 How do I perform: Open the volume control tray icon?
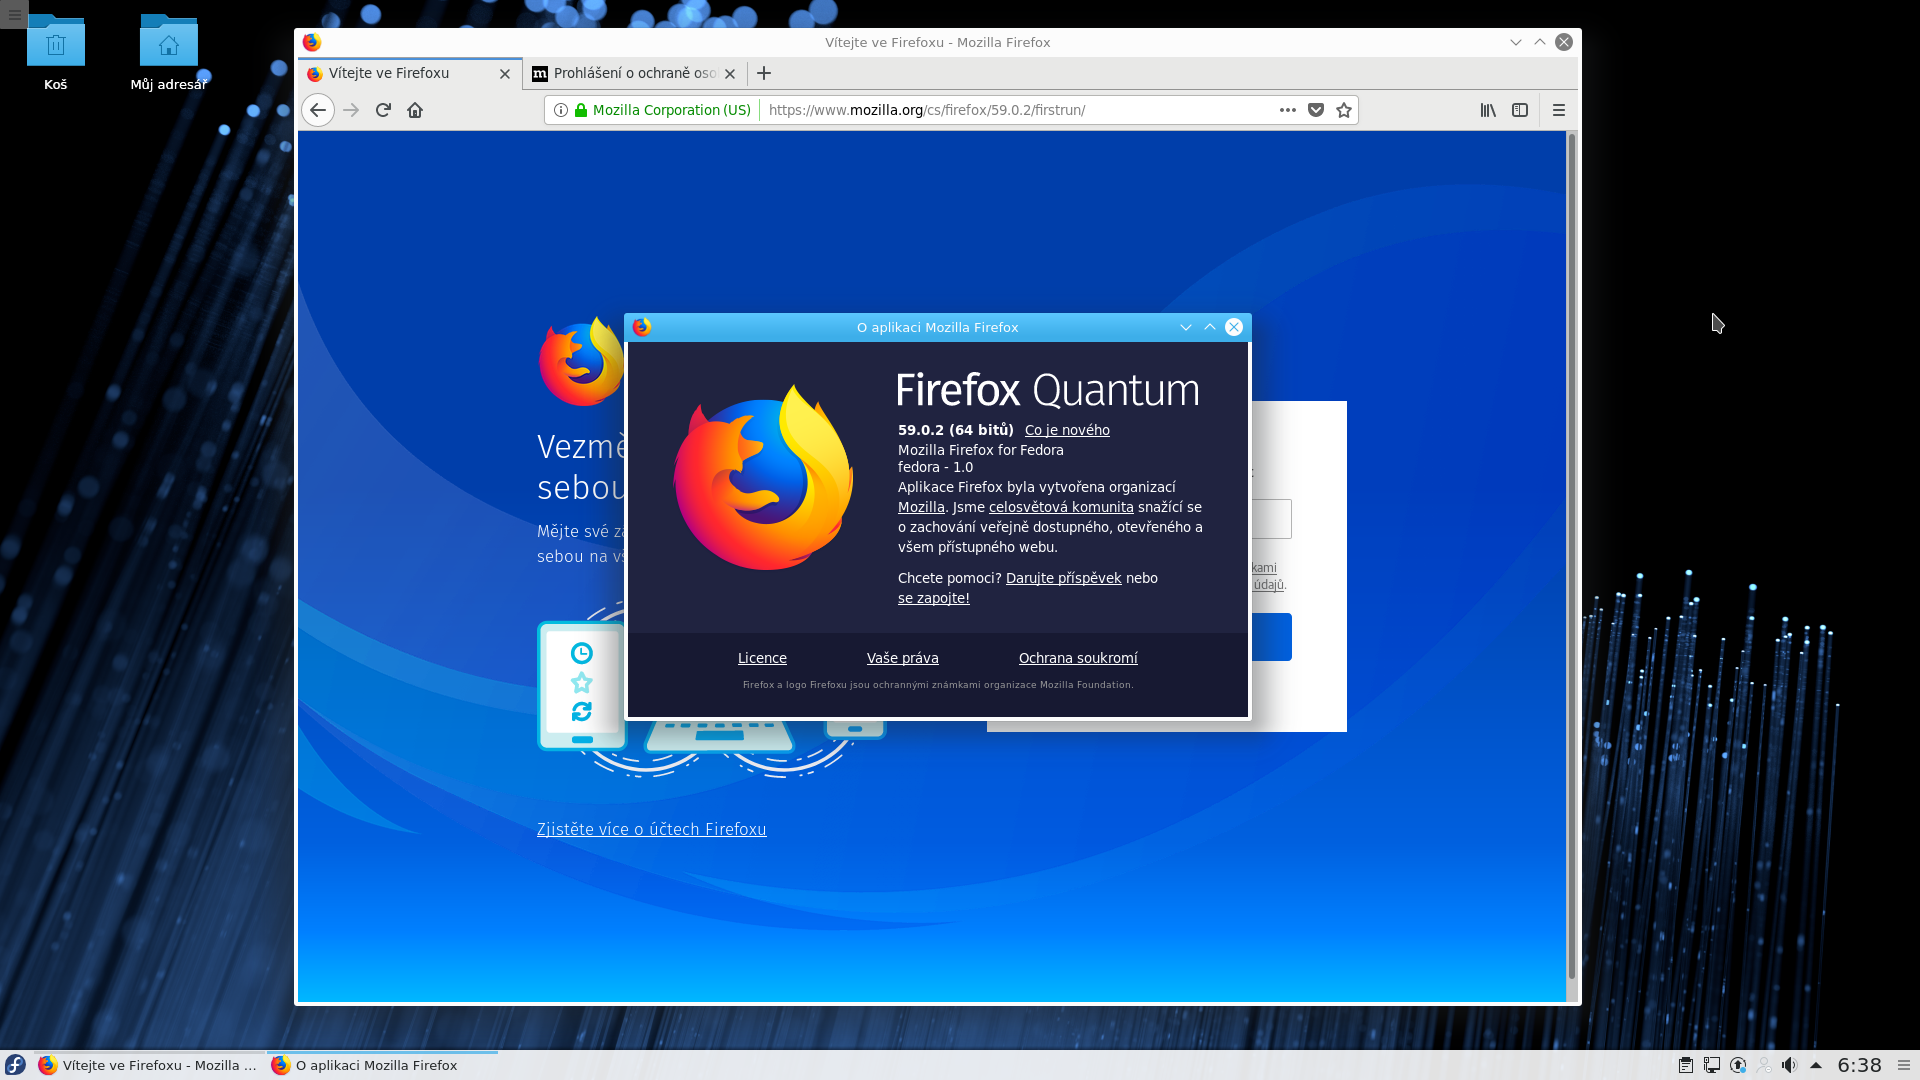1790,1065
